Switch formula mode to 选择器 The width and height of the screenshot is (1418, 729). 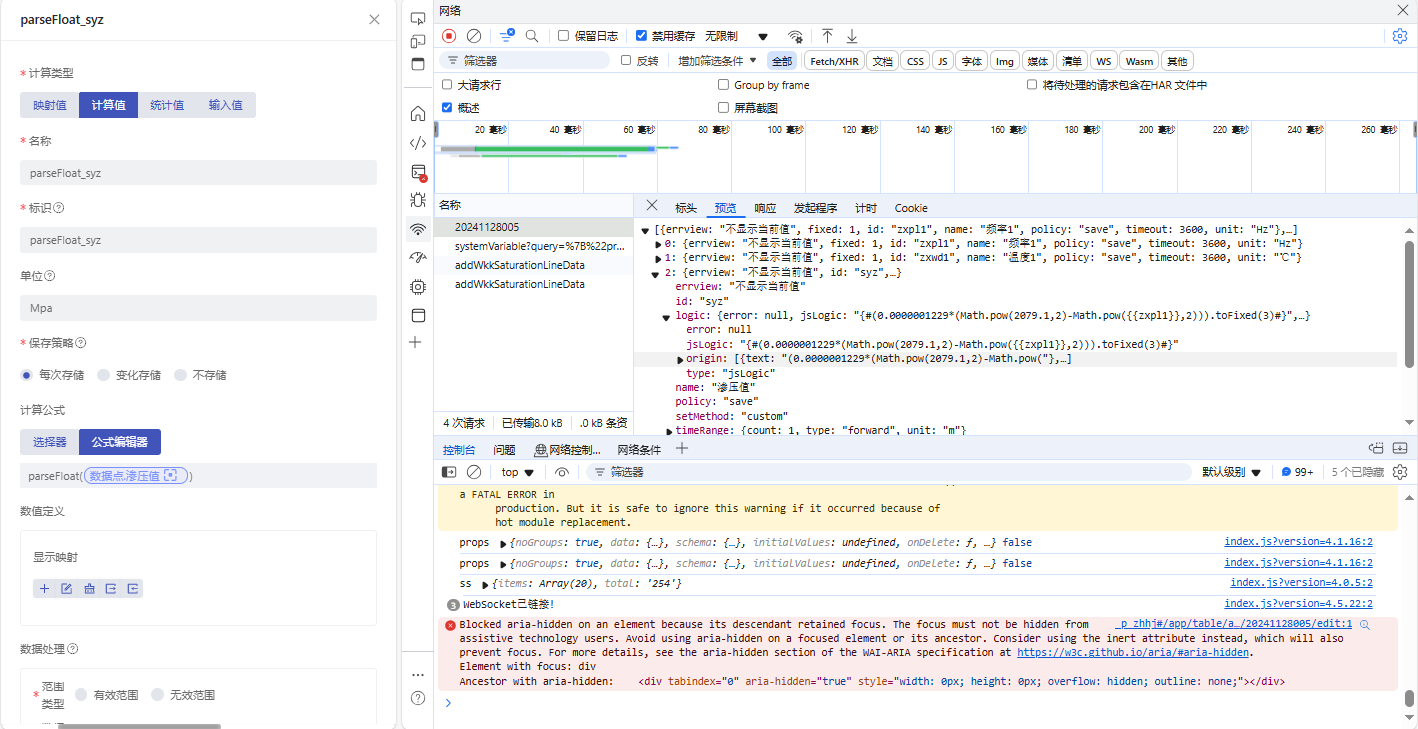point(49,442)
